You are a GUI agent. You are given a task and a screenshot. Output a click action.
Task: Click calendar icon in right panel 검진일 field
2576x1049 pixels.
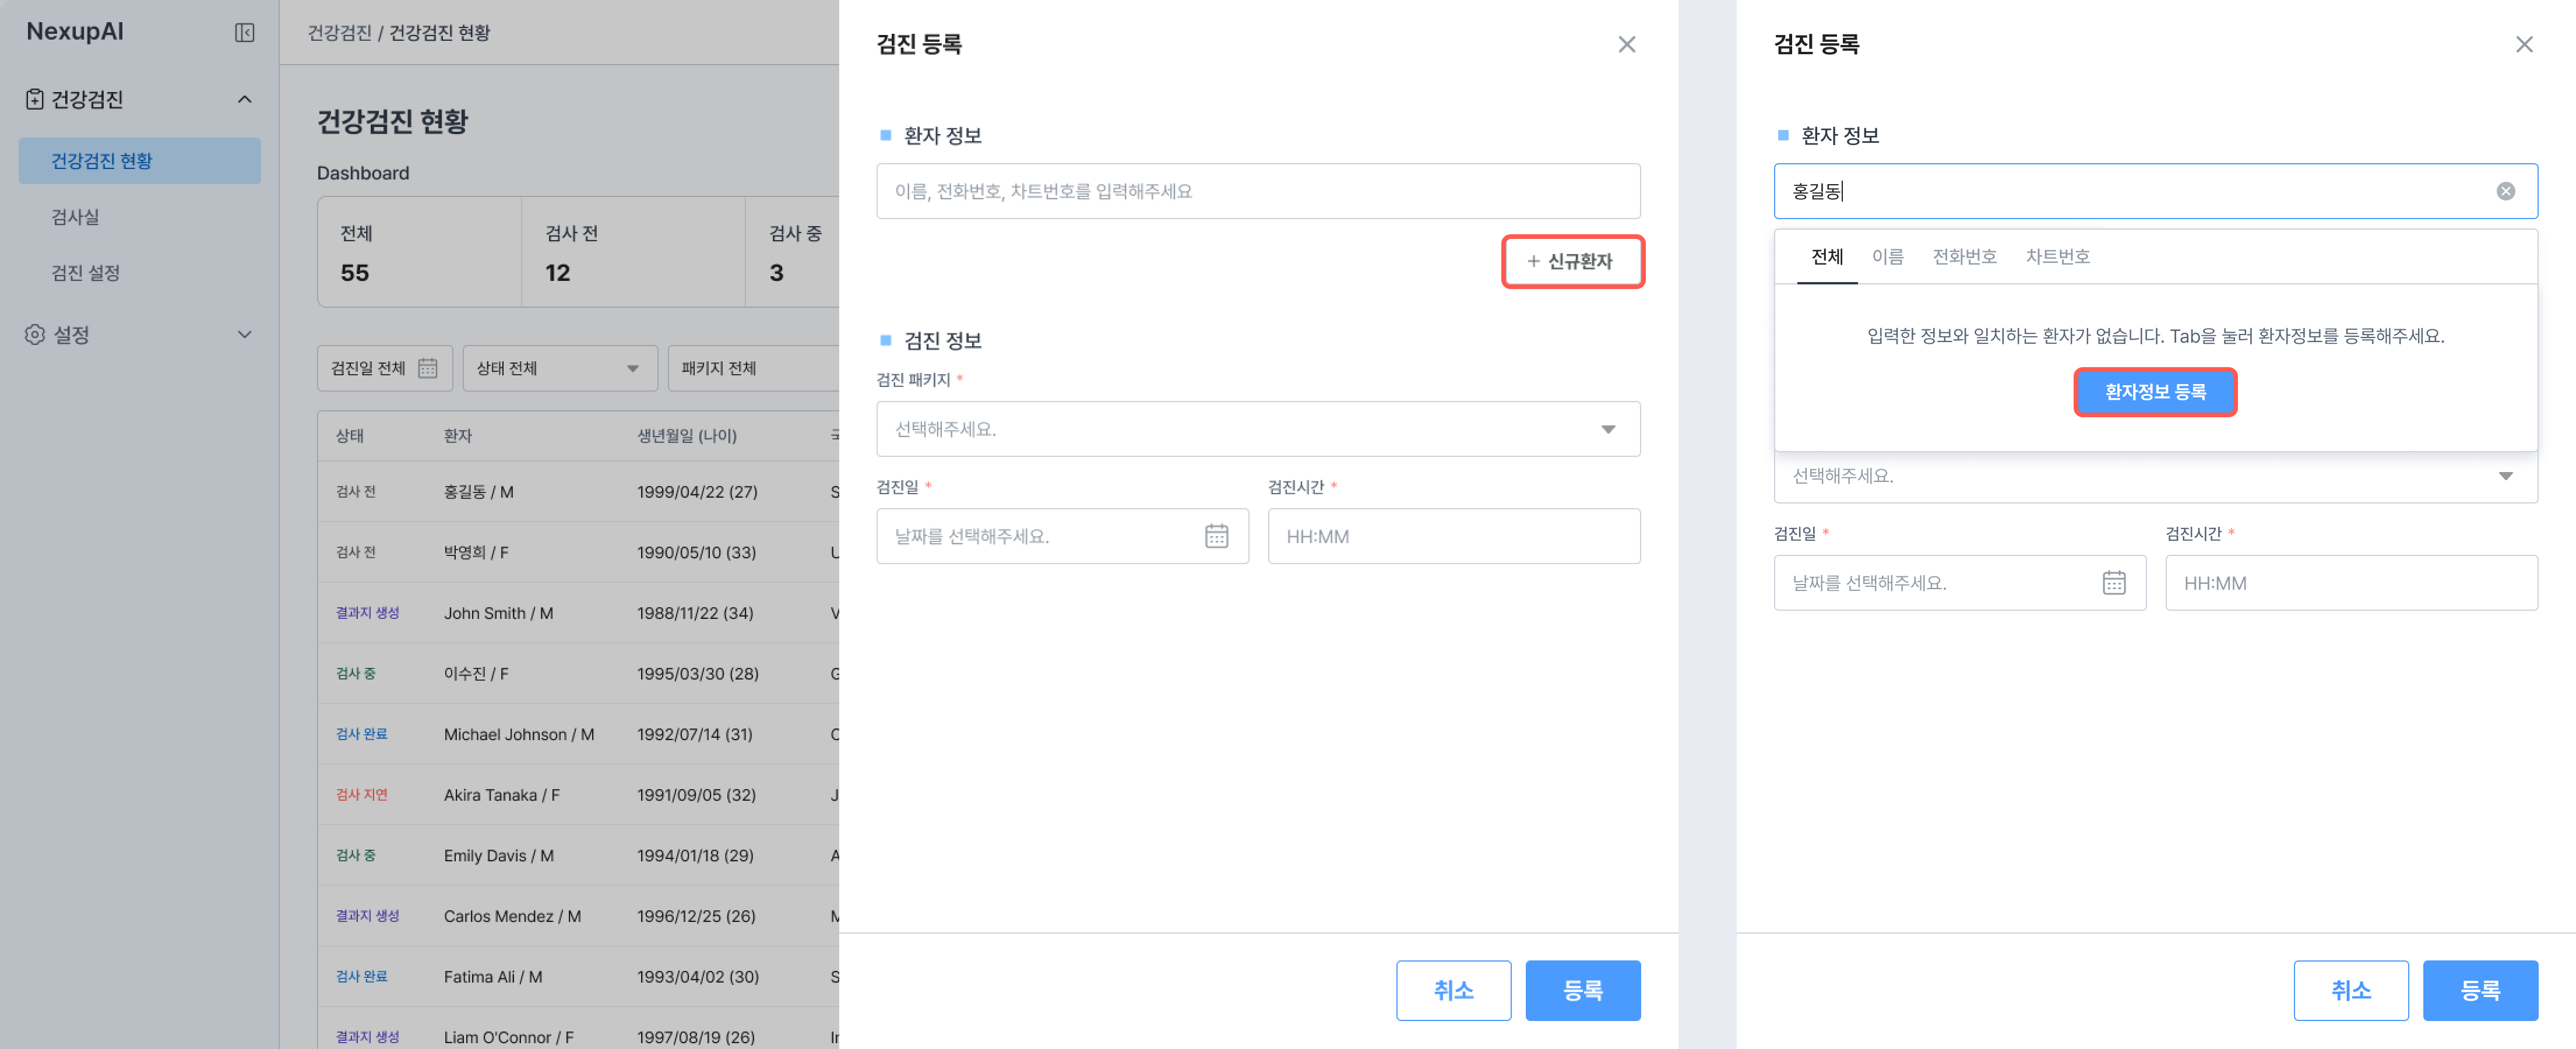pos(2113,583)
